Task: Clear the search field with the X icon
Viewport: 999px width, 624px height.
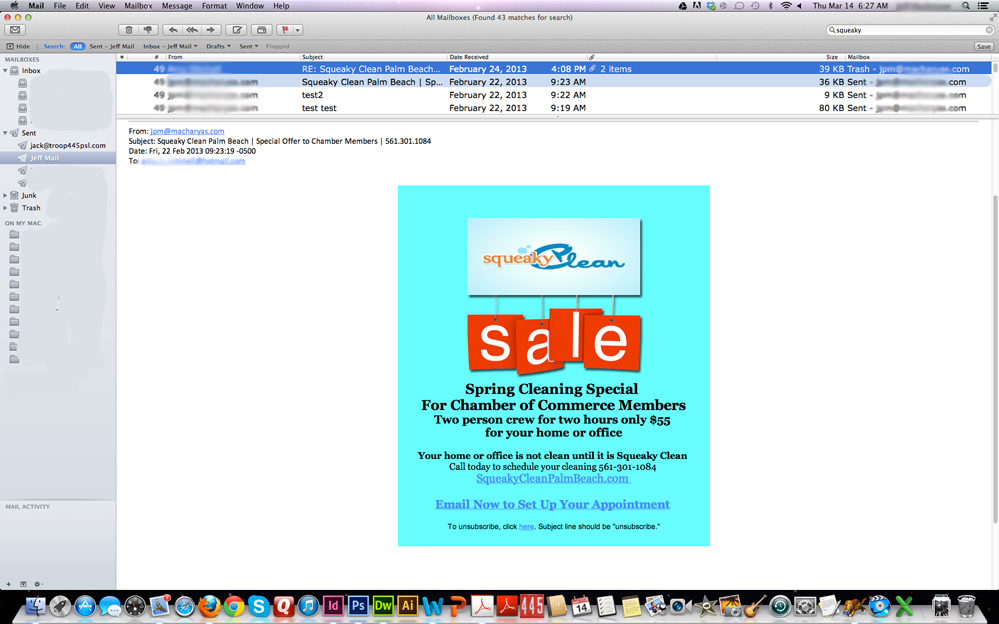Action: click(x=989, y=30)
